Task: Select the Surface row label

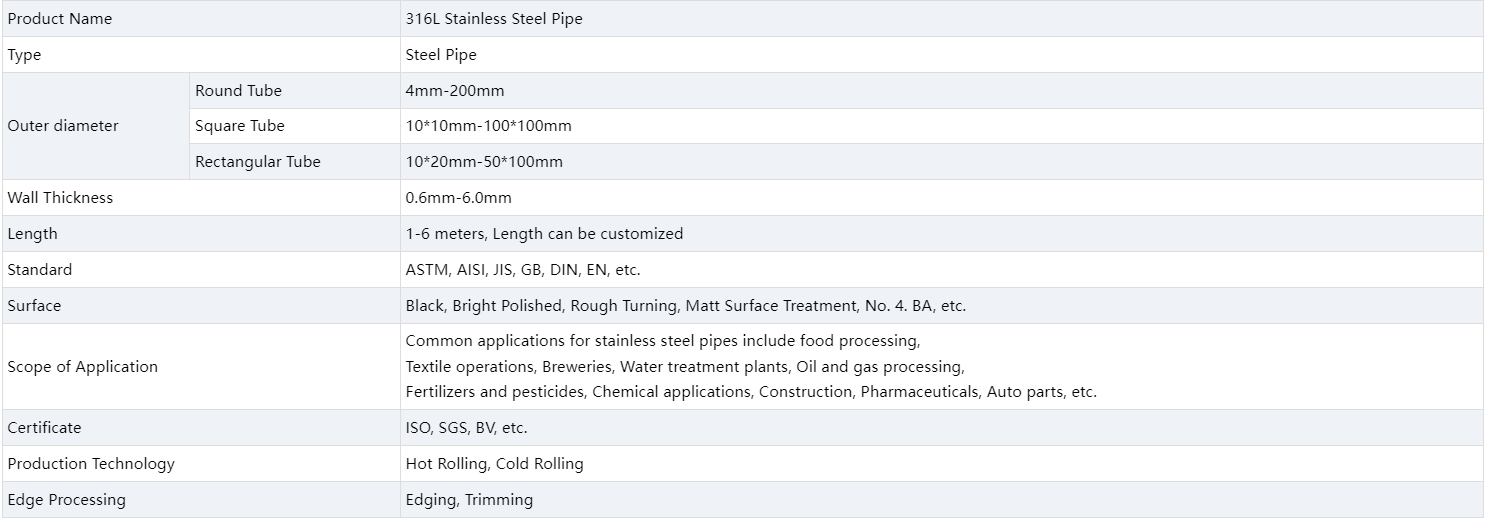Action: [x=34, y=306]
